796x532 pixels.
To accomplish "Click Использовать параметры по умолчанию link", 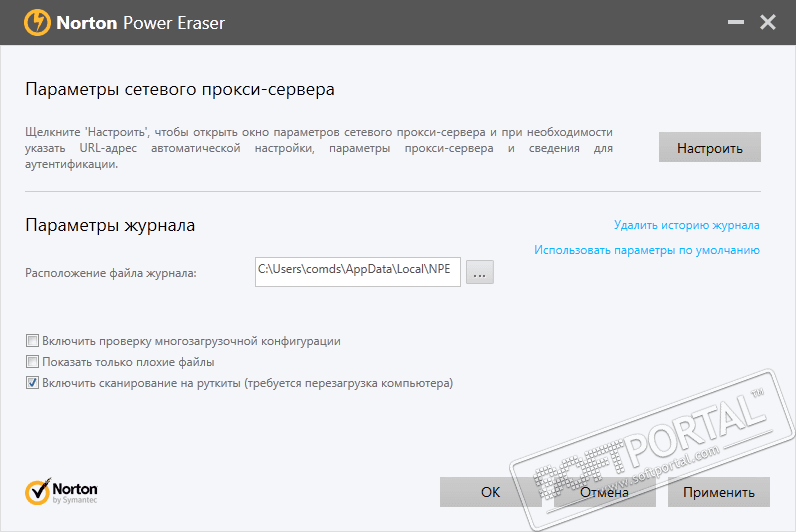I will click(647, 250).
